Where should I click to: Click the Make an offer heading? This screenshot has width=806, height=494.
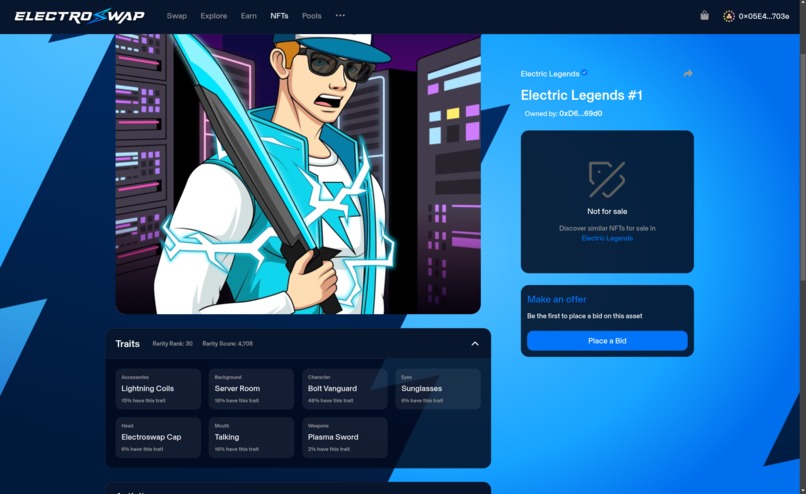pyautogui.click(x=557, y=299)
